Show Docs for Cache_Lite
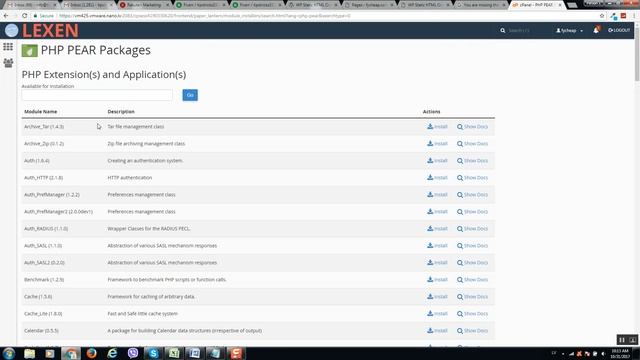 point(472,314)
